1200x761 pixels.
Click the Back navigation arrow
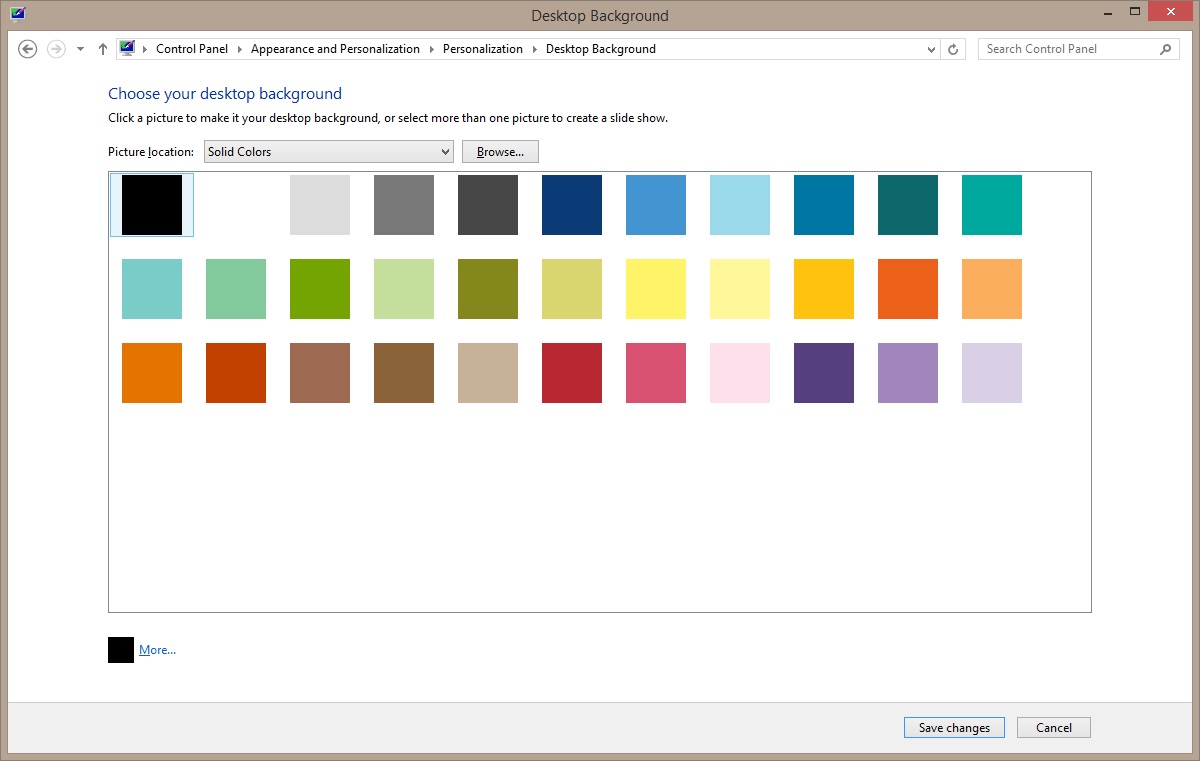28,49
